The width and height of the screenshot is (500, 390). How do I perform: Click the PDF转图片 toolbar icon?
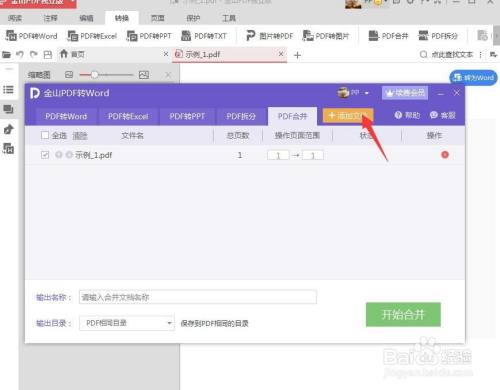coord(326,36)
